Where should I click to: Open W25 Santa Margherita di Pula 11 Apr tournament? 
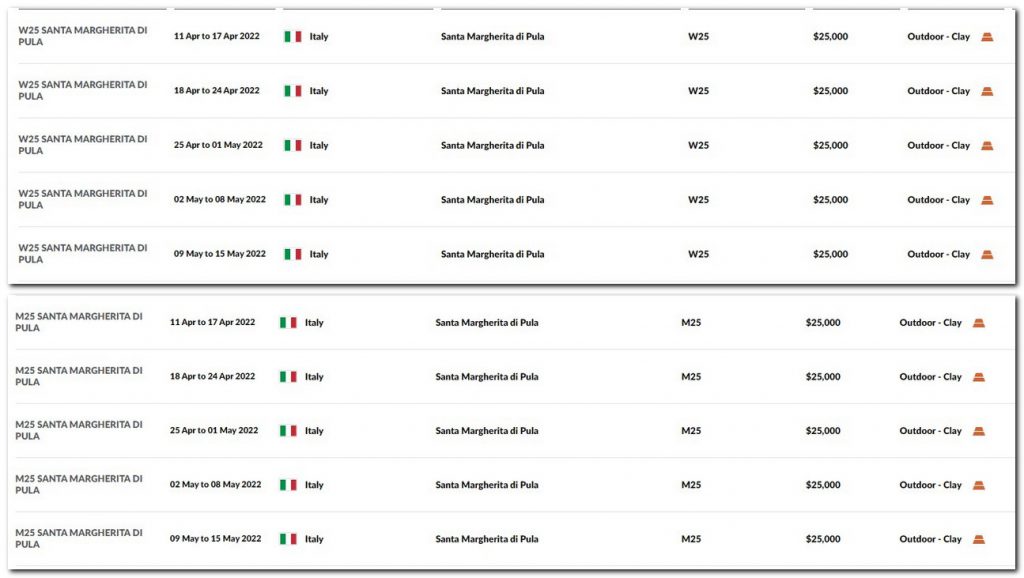pyautogui.click(x=83, y=36)
